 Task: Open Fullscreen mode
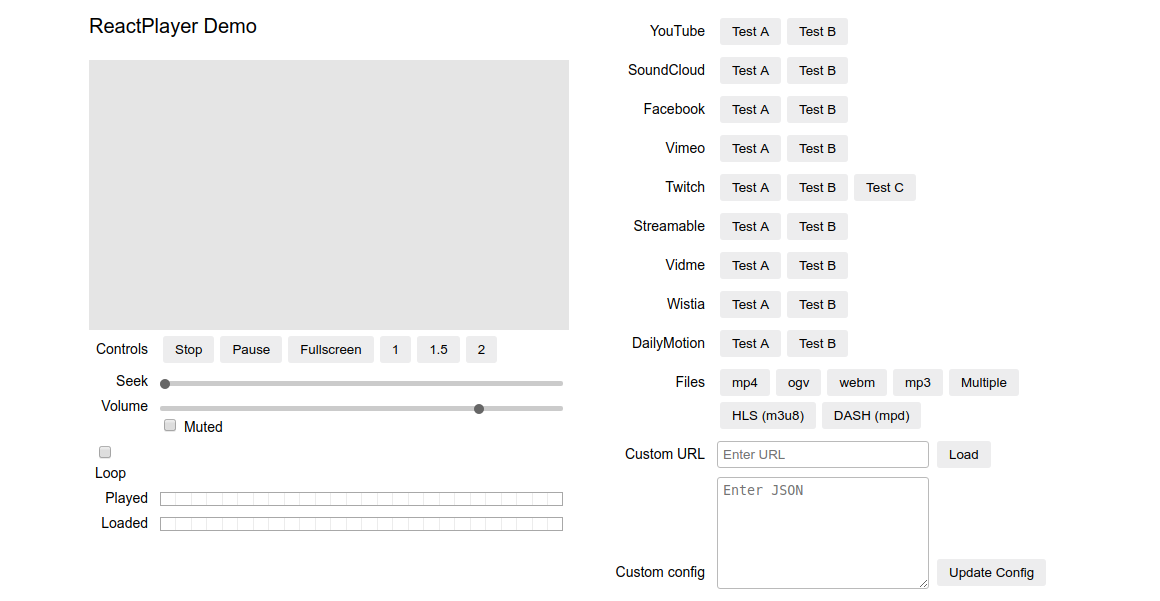point(331,349)
